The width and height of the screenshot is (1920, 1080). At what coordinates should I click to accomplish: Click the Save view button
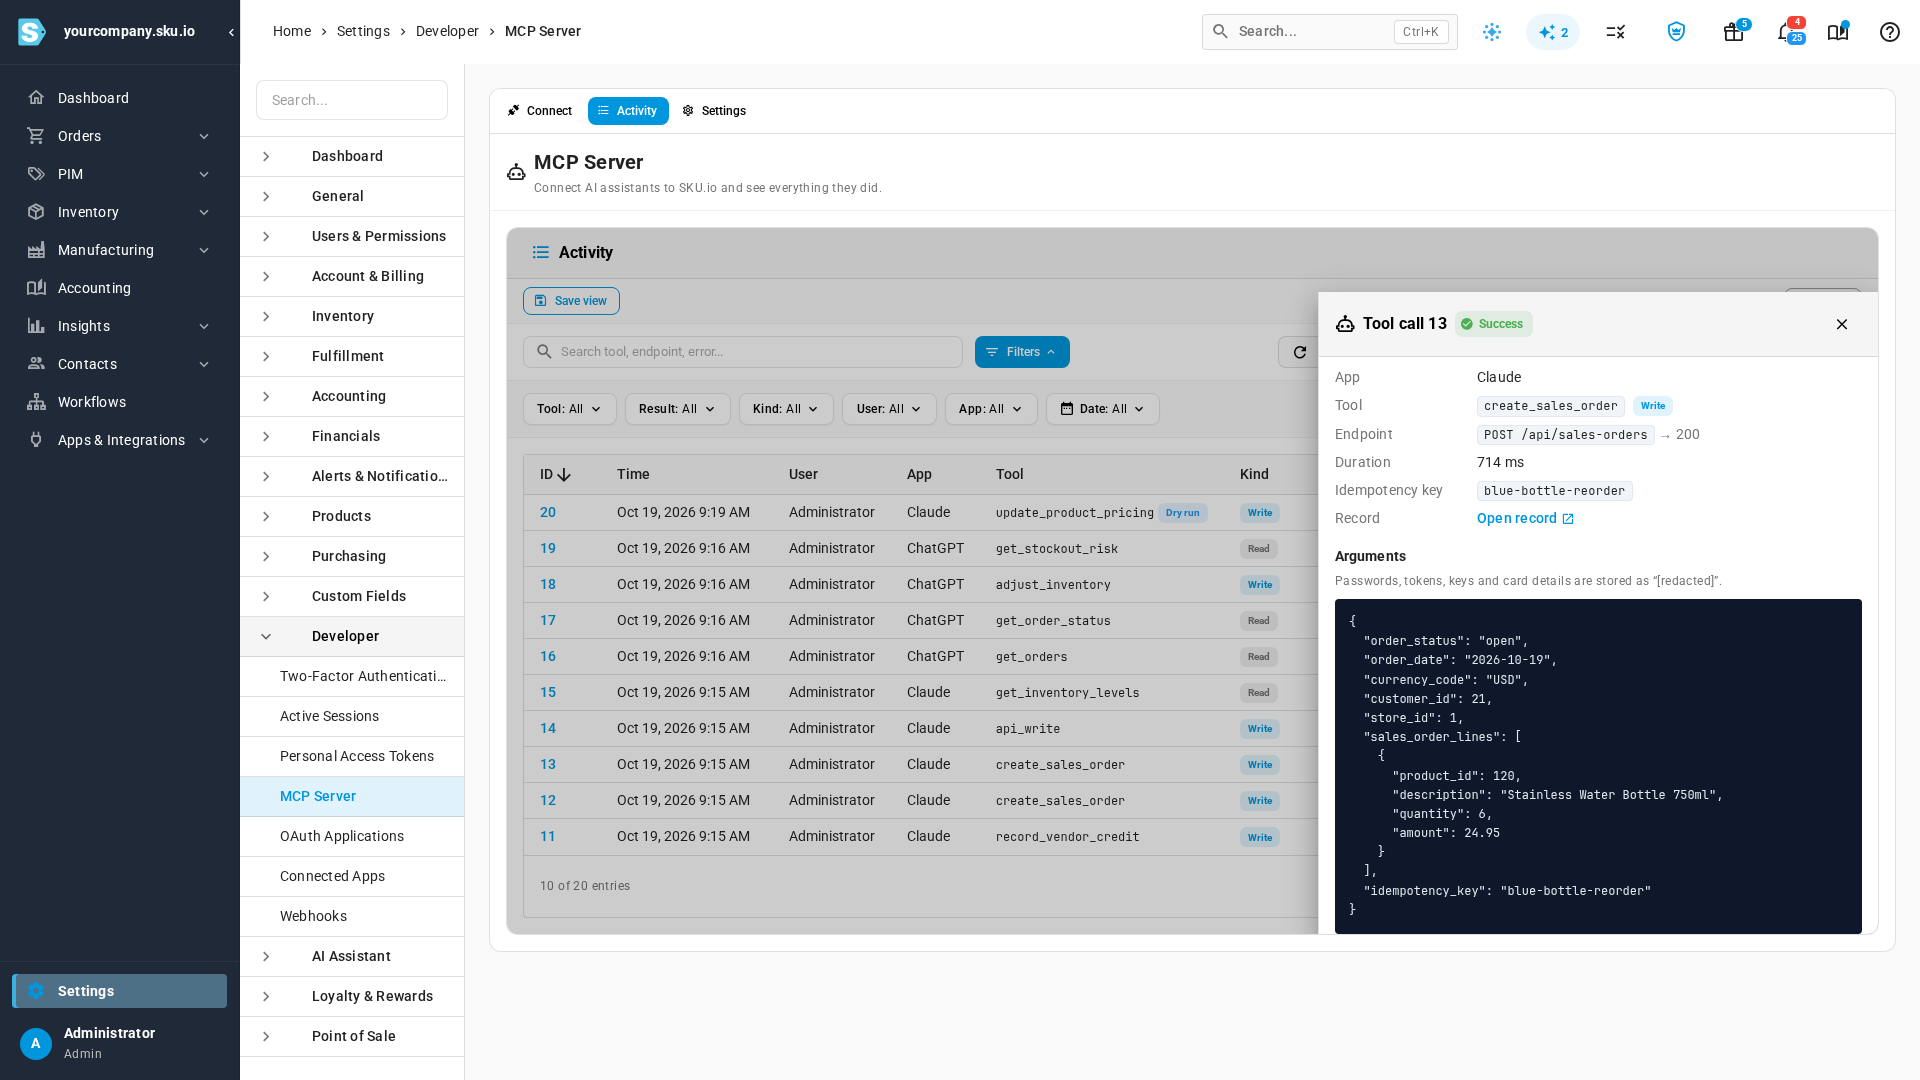point(571,301)
